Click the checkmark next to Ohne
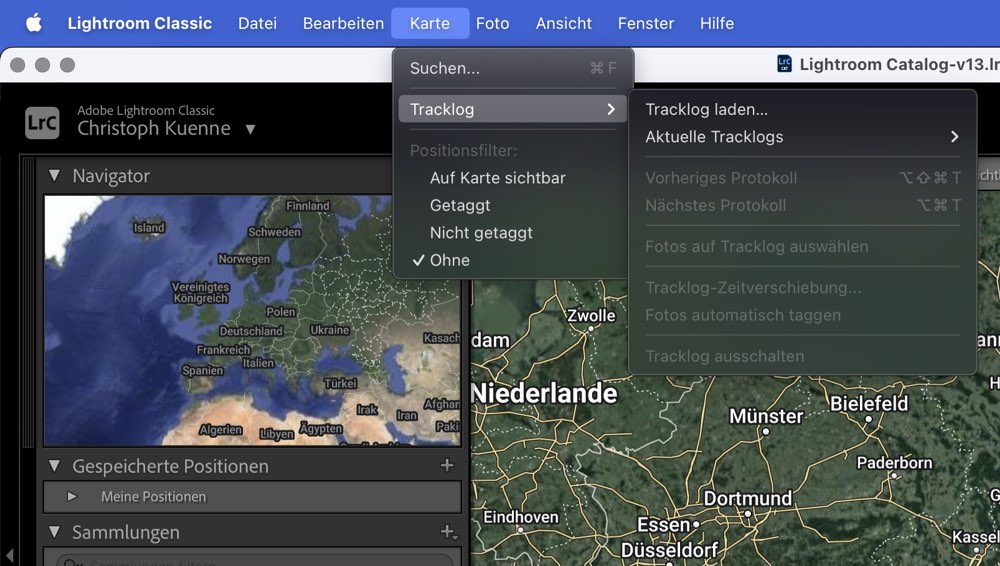 pyautogui.click(x=418, y=260)
